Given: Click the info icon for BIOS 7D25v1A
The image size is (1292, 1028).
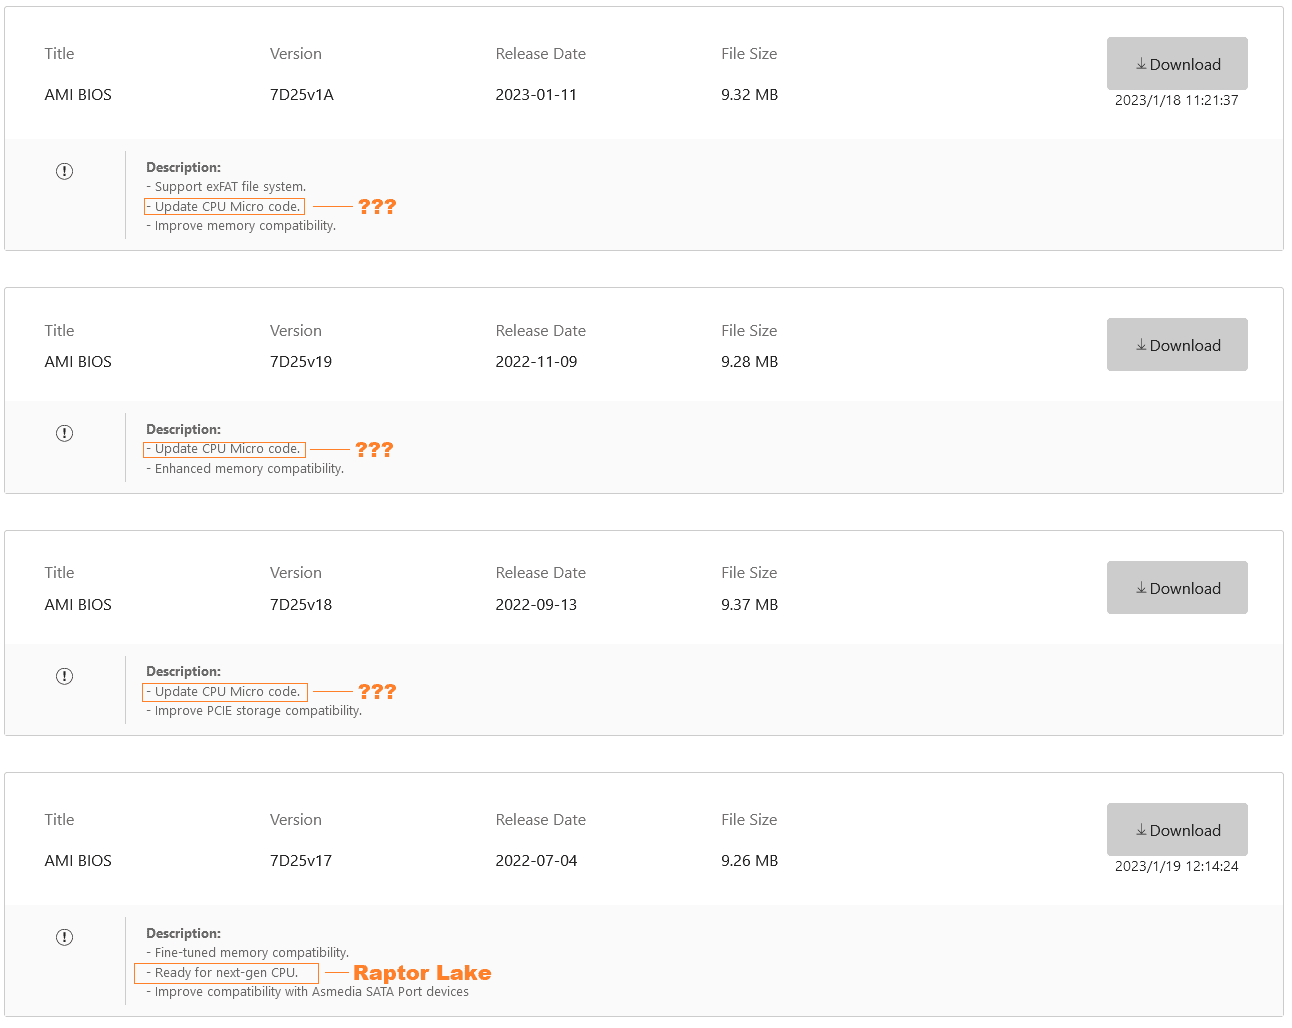Looking at the screenshot, I should (64, 171).
